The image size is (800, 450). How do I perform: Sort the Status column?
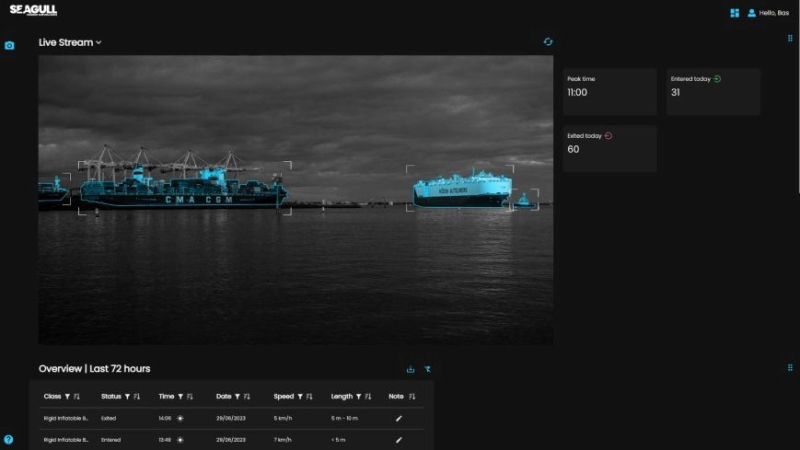tap(137, 396)
